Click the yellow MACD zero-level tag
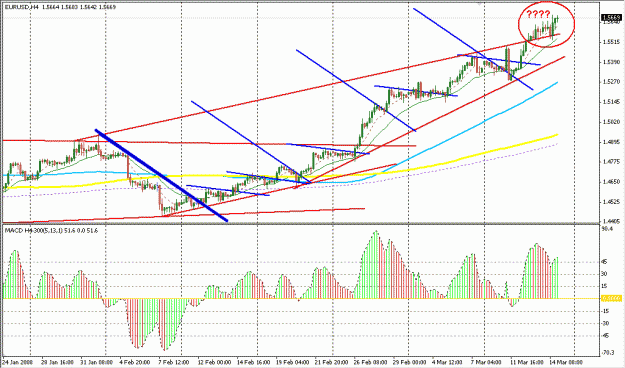Viewport: 625px width, 368px height. pos(611,298)
